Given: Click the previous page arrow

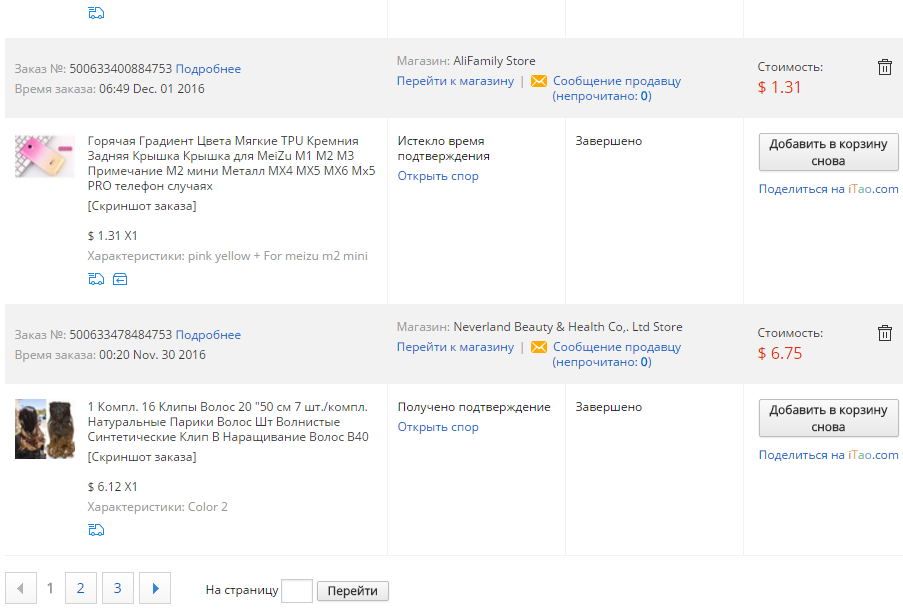Looking at the screenshot, I should [x=20, y=588].
